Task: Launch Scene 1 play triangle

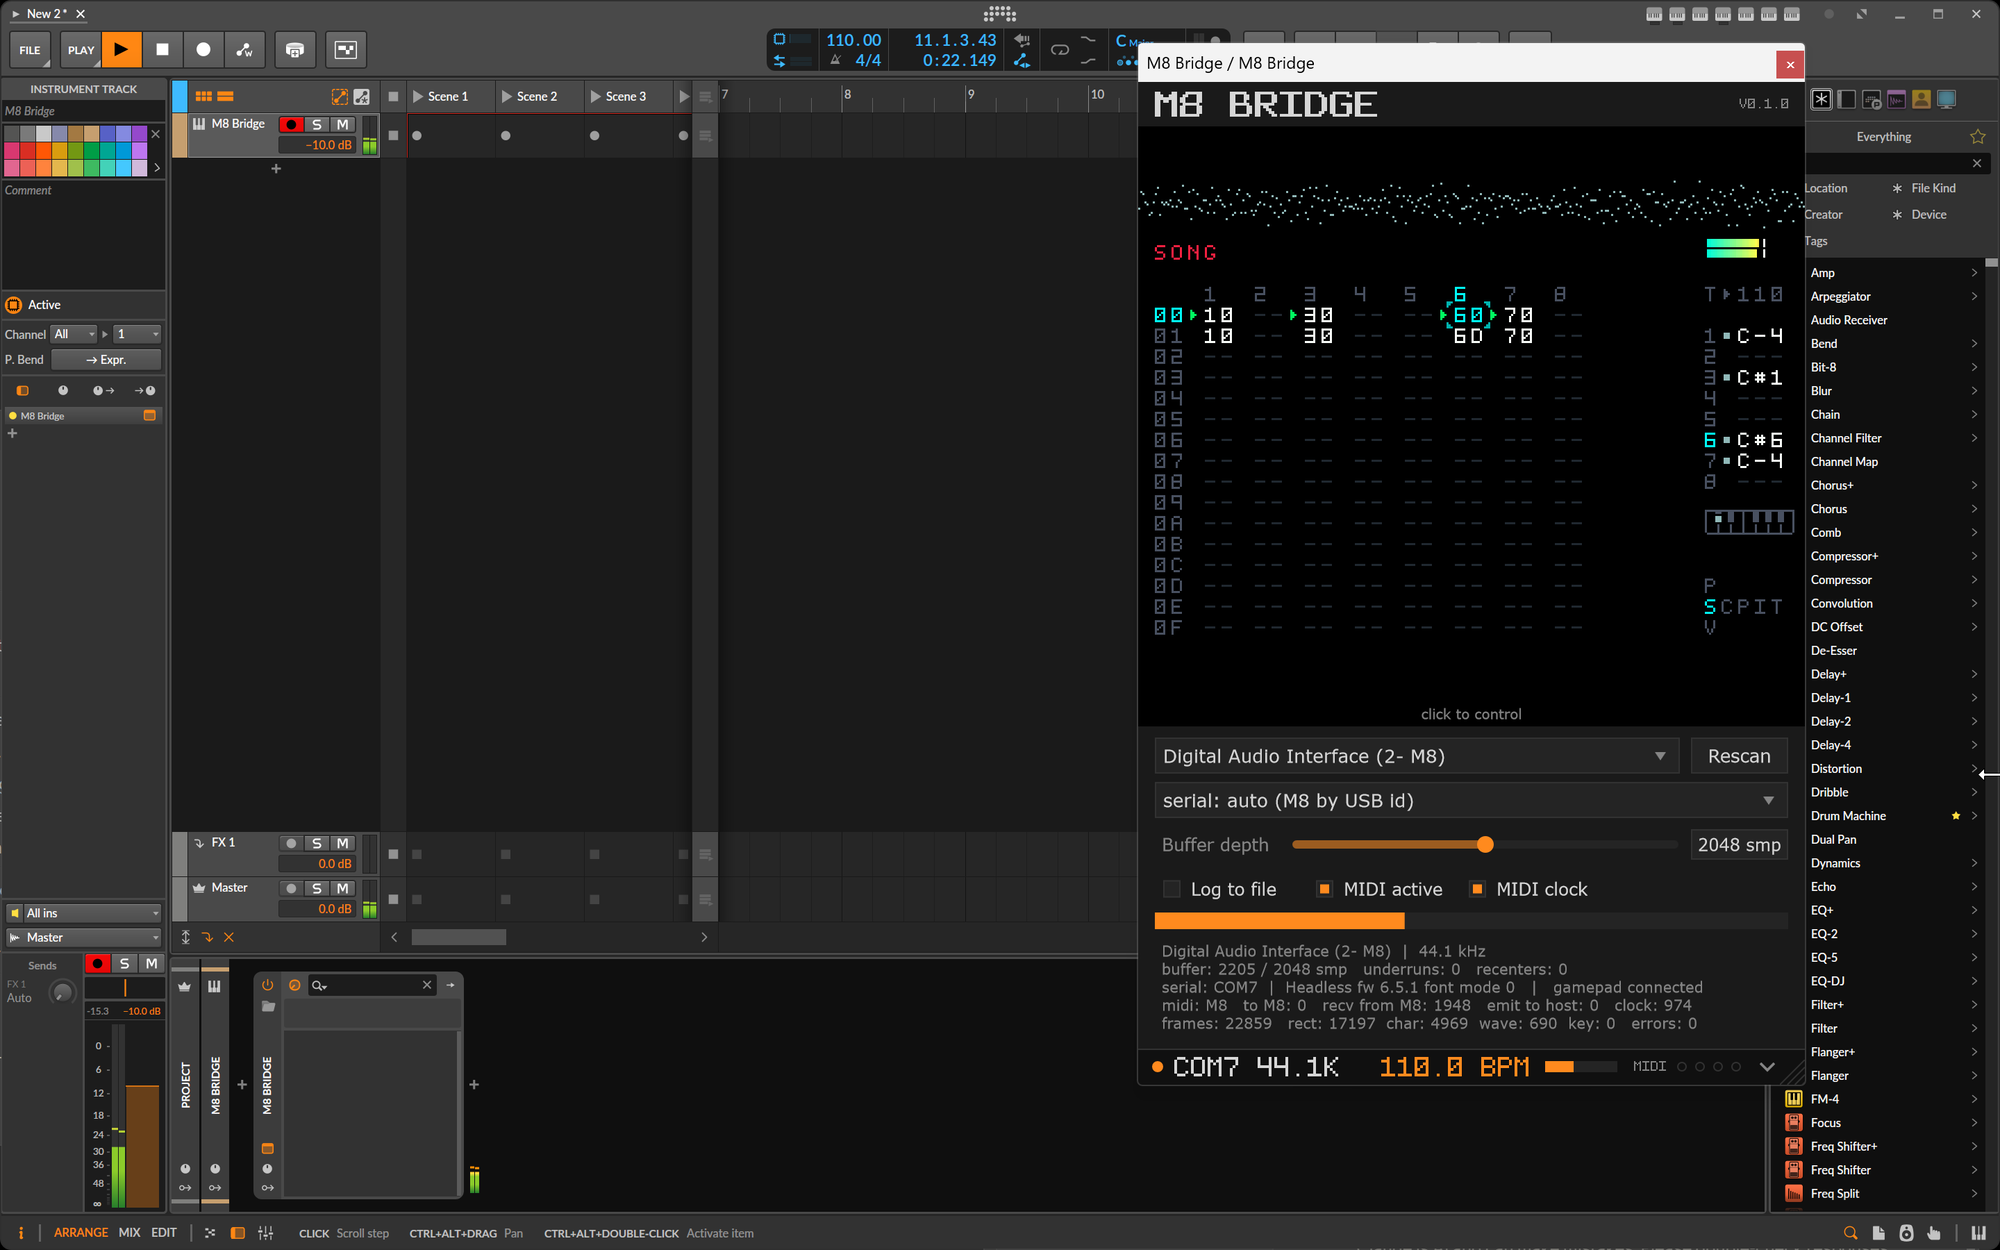Action: click(x=418, y=97)
